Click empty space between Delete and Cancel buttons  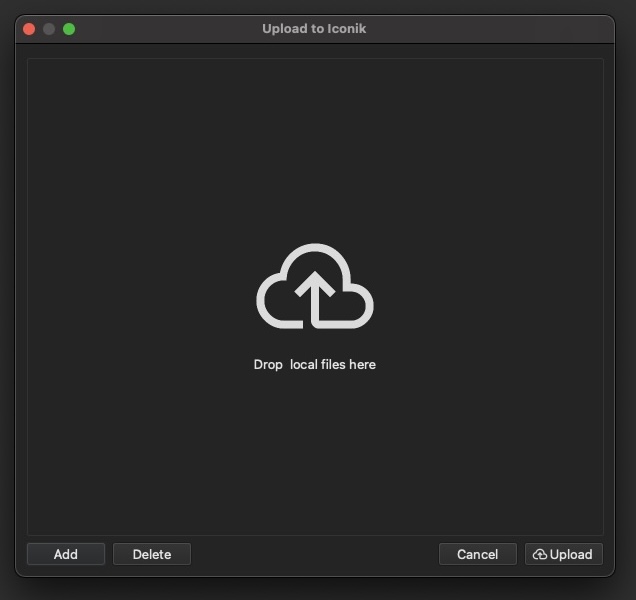[315, 554]
